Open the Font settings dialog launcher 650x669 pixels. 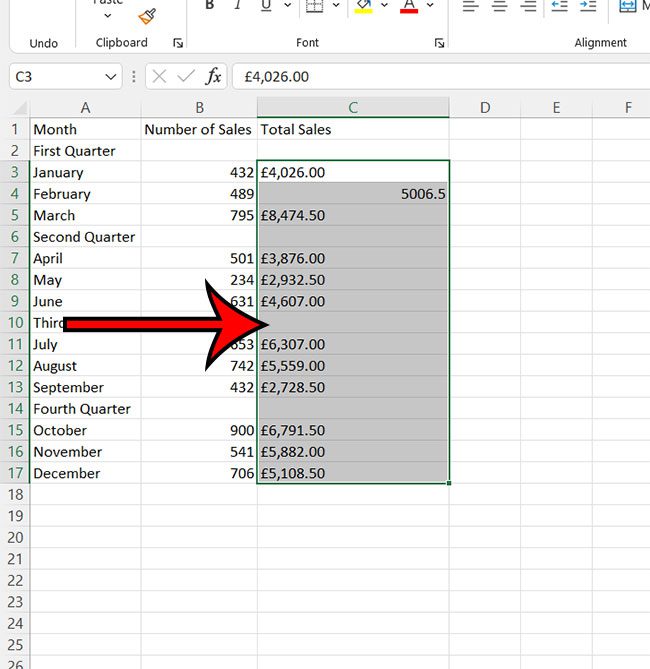[x=439, y=44]
